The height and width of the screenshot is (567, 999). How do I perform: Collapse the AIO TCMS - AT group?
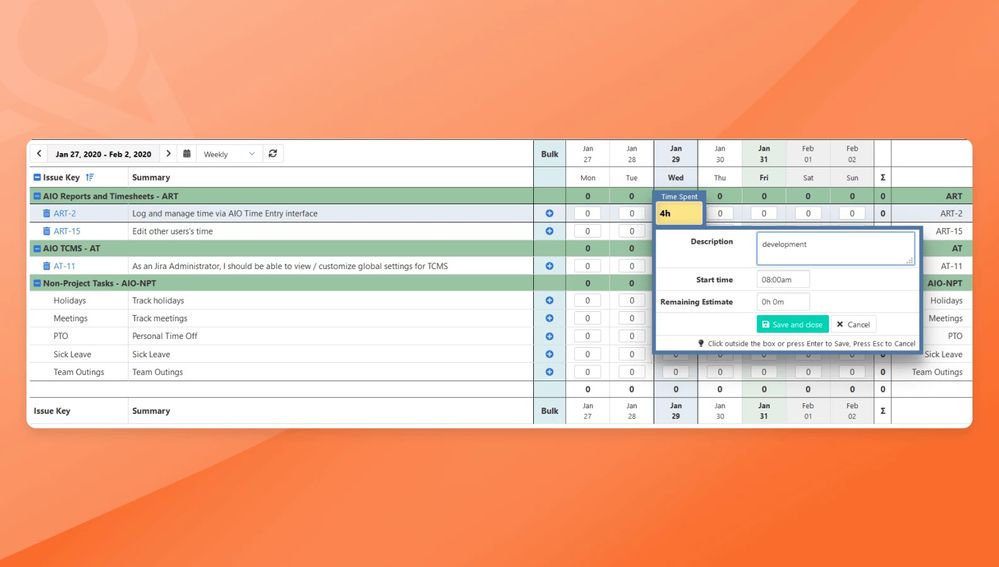tap(37, 248)
